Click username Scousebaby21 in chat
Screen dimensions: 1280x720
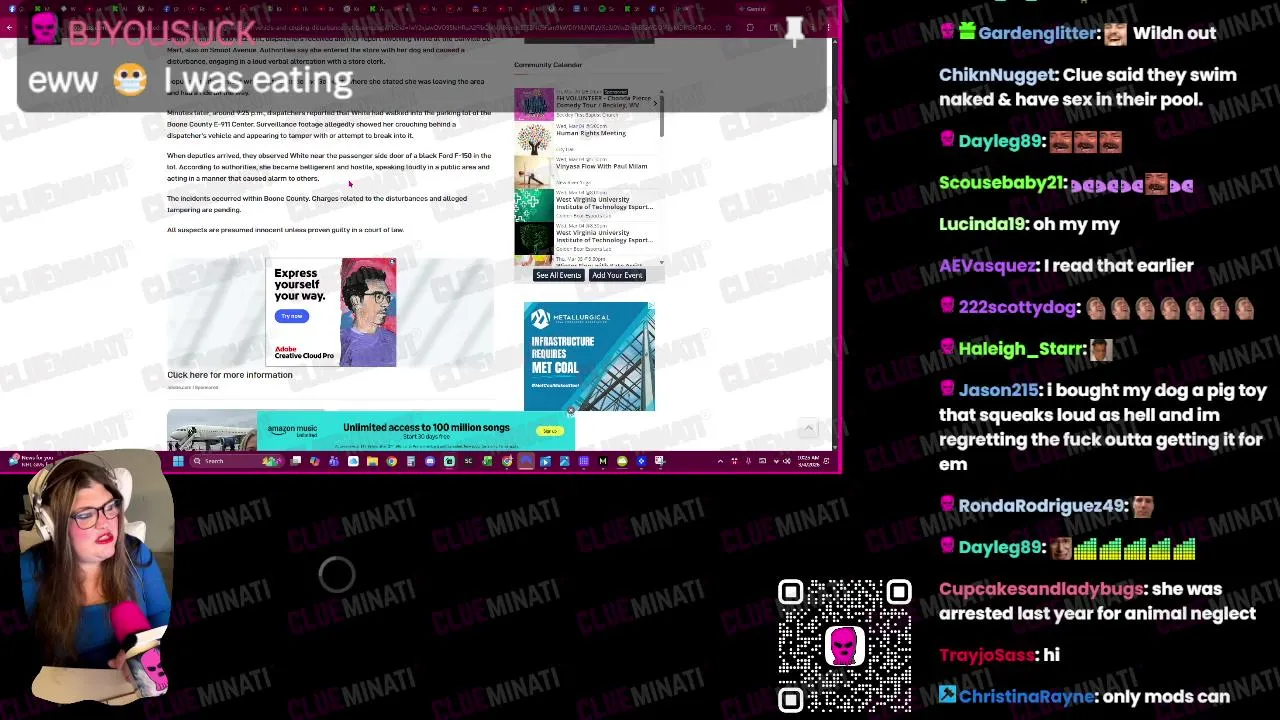pyautogui.click(x=1002, y=183)
